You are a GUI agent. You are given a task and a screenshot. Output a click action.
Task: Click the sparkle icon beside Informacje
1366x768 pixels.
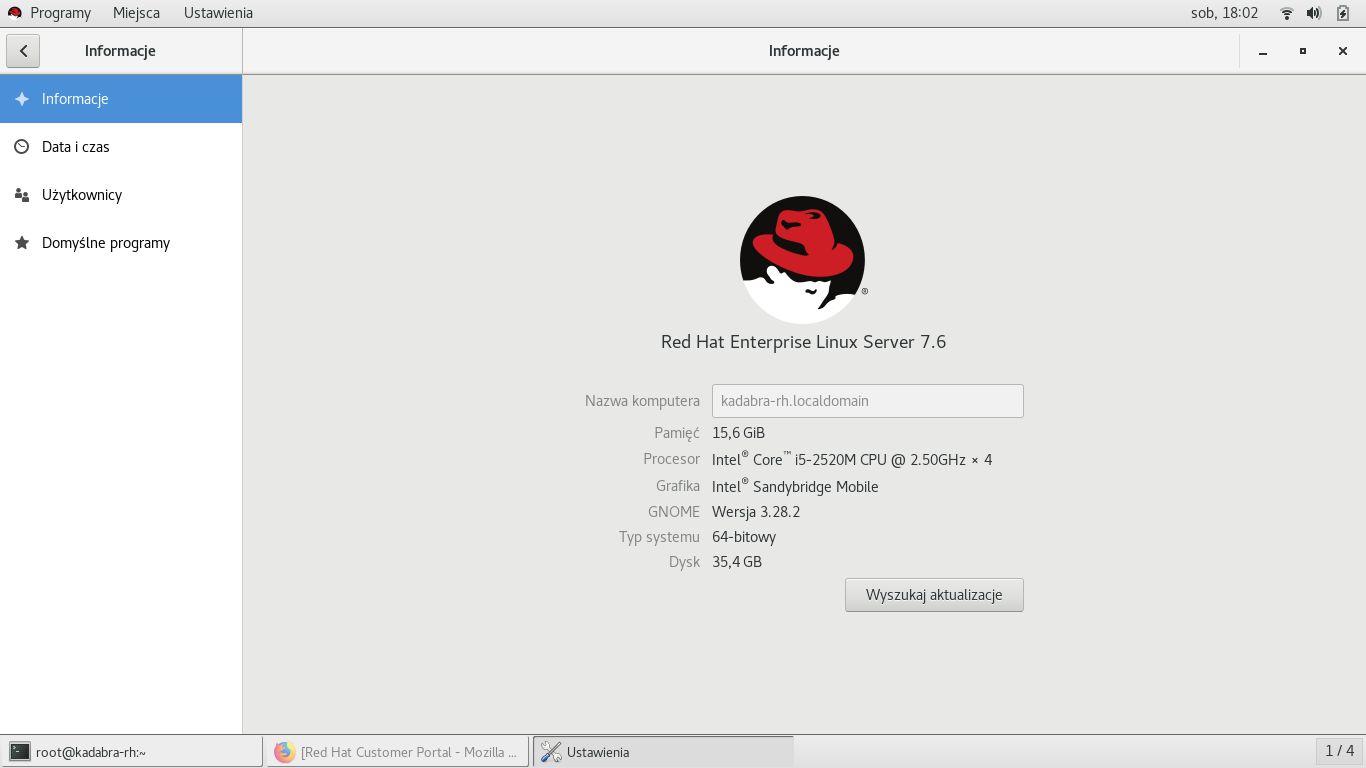click(22, 99)
